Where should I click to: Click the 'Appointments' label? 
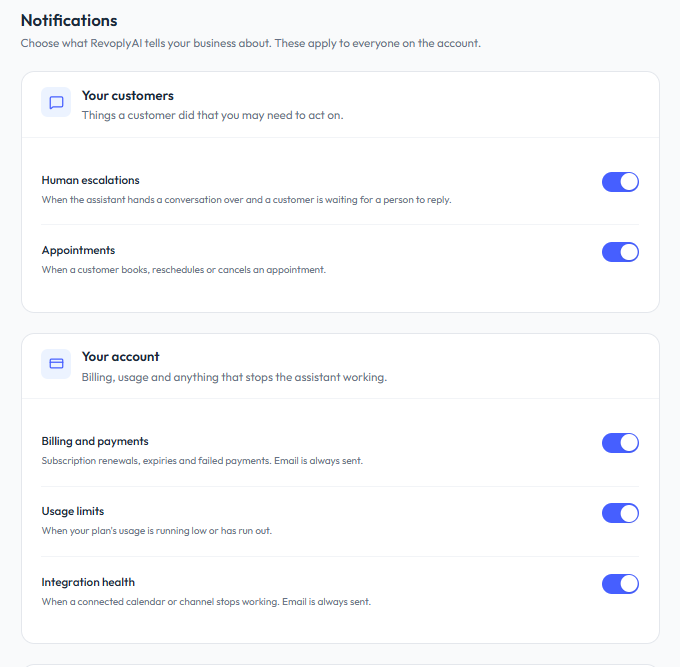pos(78,250)
